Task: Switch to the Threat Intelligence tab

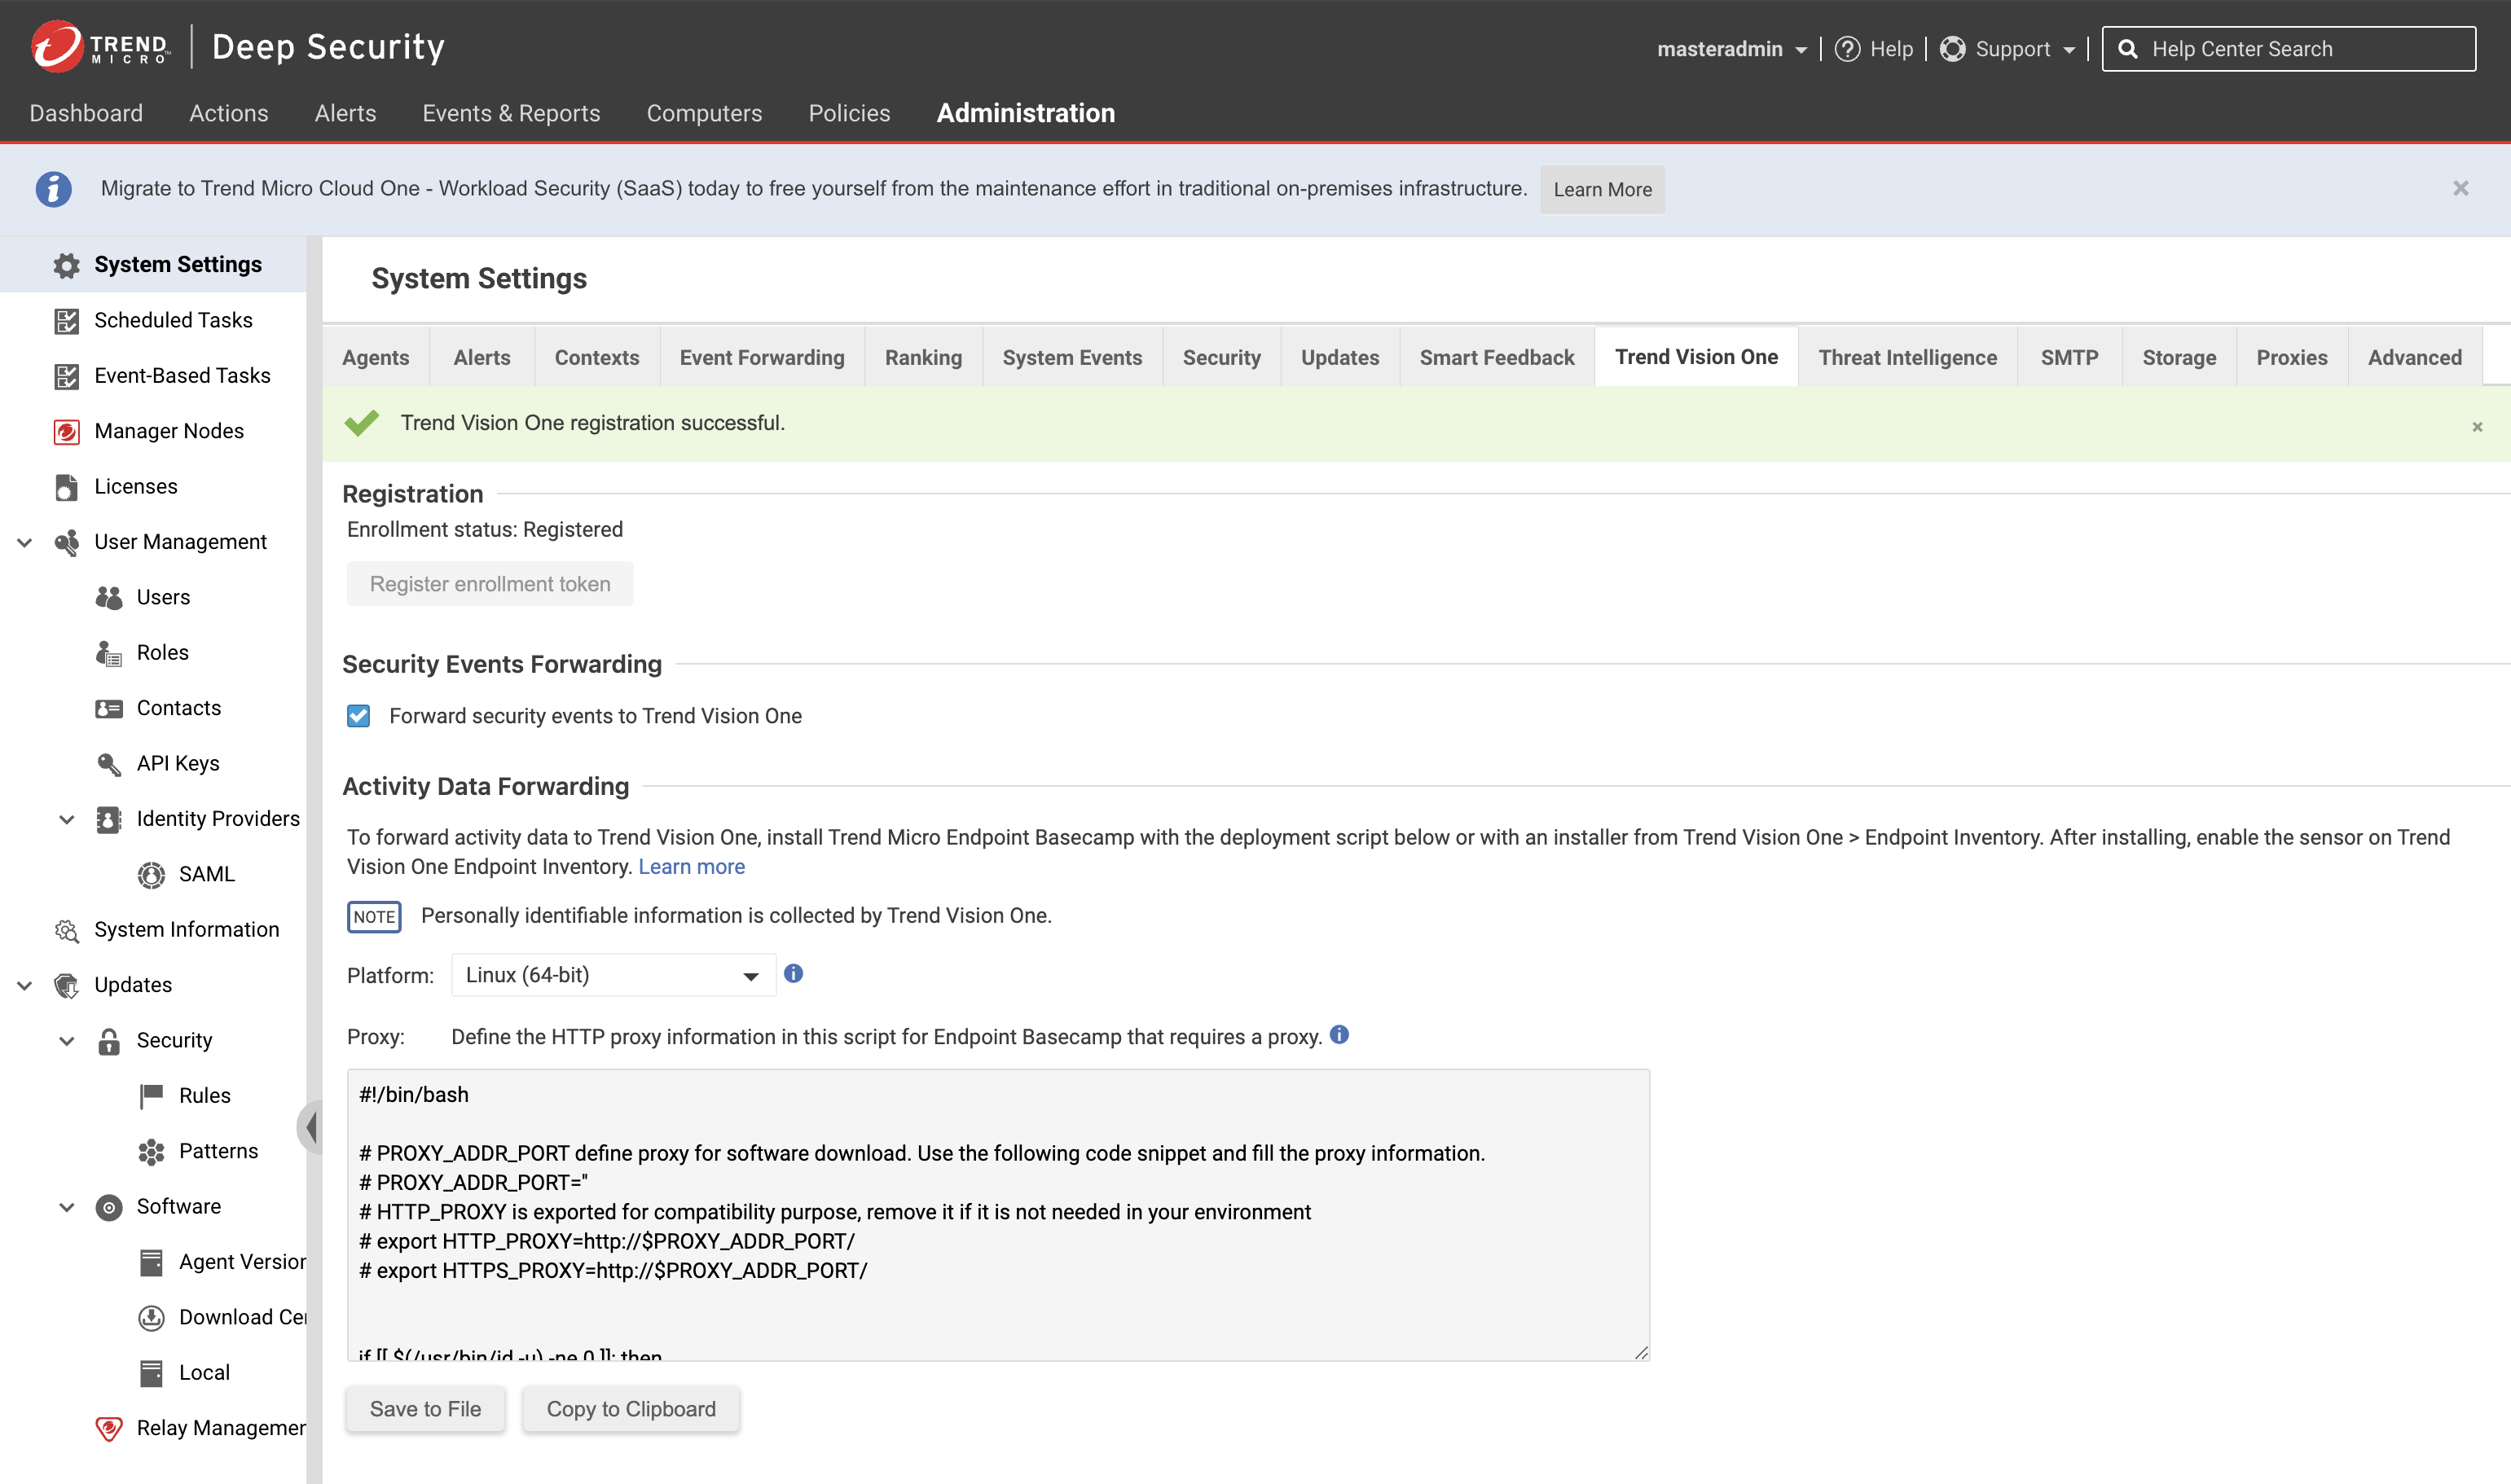Action: coord(1907,357)
